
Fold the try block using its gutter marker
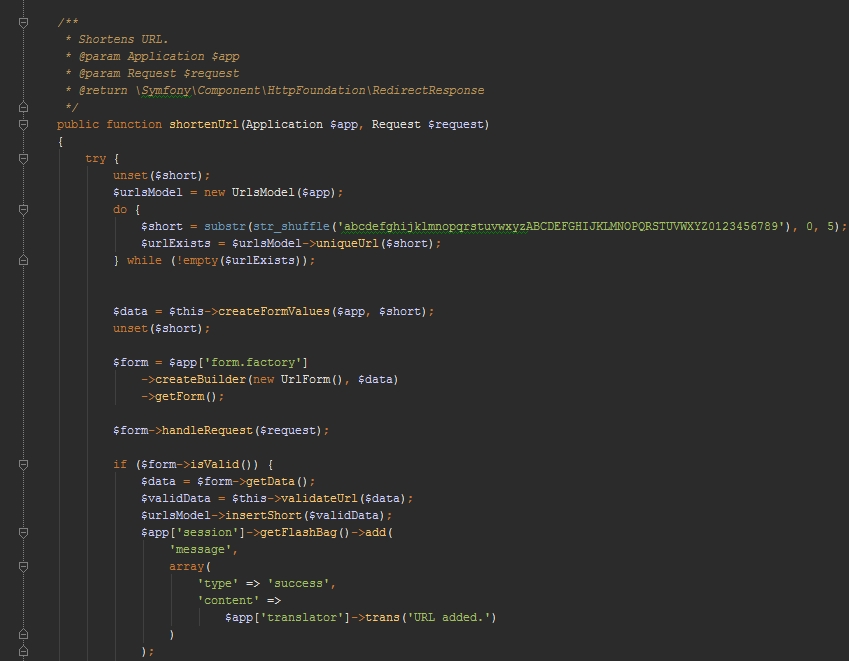[23, 159]
